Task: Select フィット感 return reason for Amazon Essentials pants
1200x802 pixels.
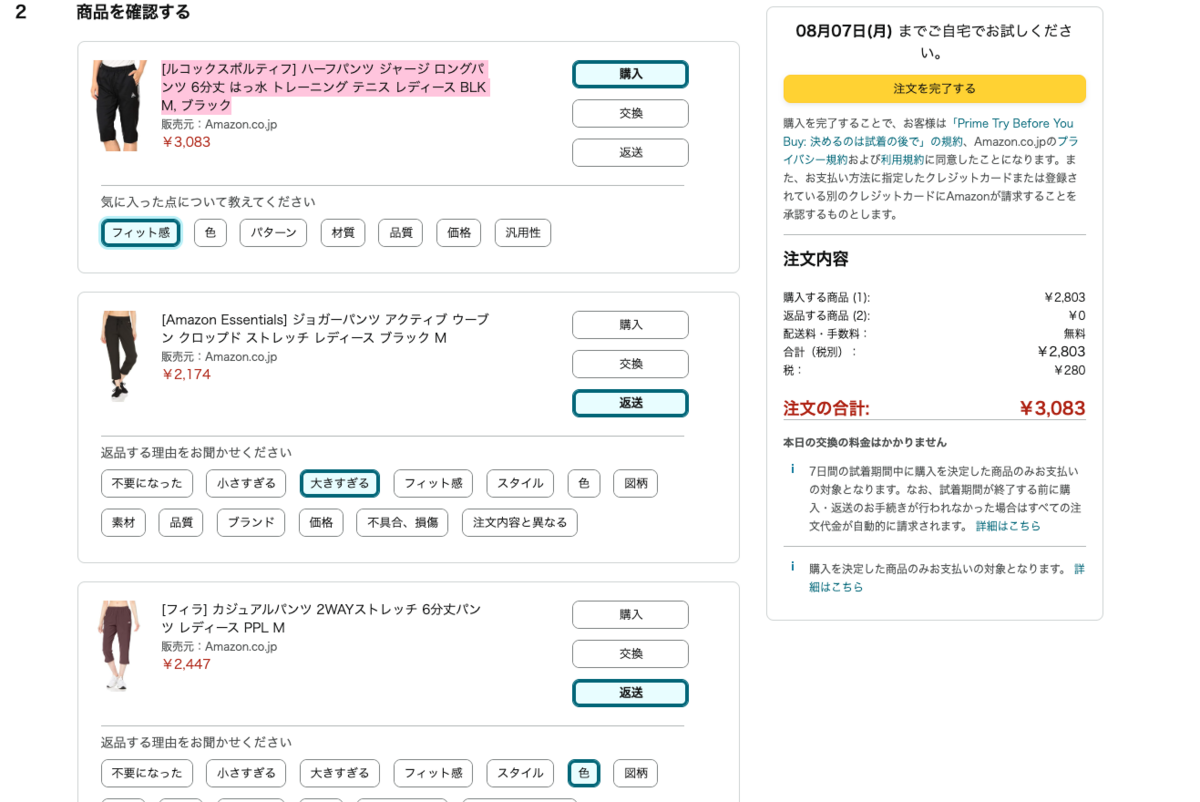Action: click(x=433, y=484)
